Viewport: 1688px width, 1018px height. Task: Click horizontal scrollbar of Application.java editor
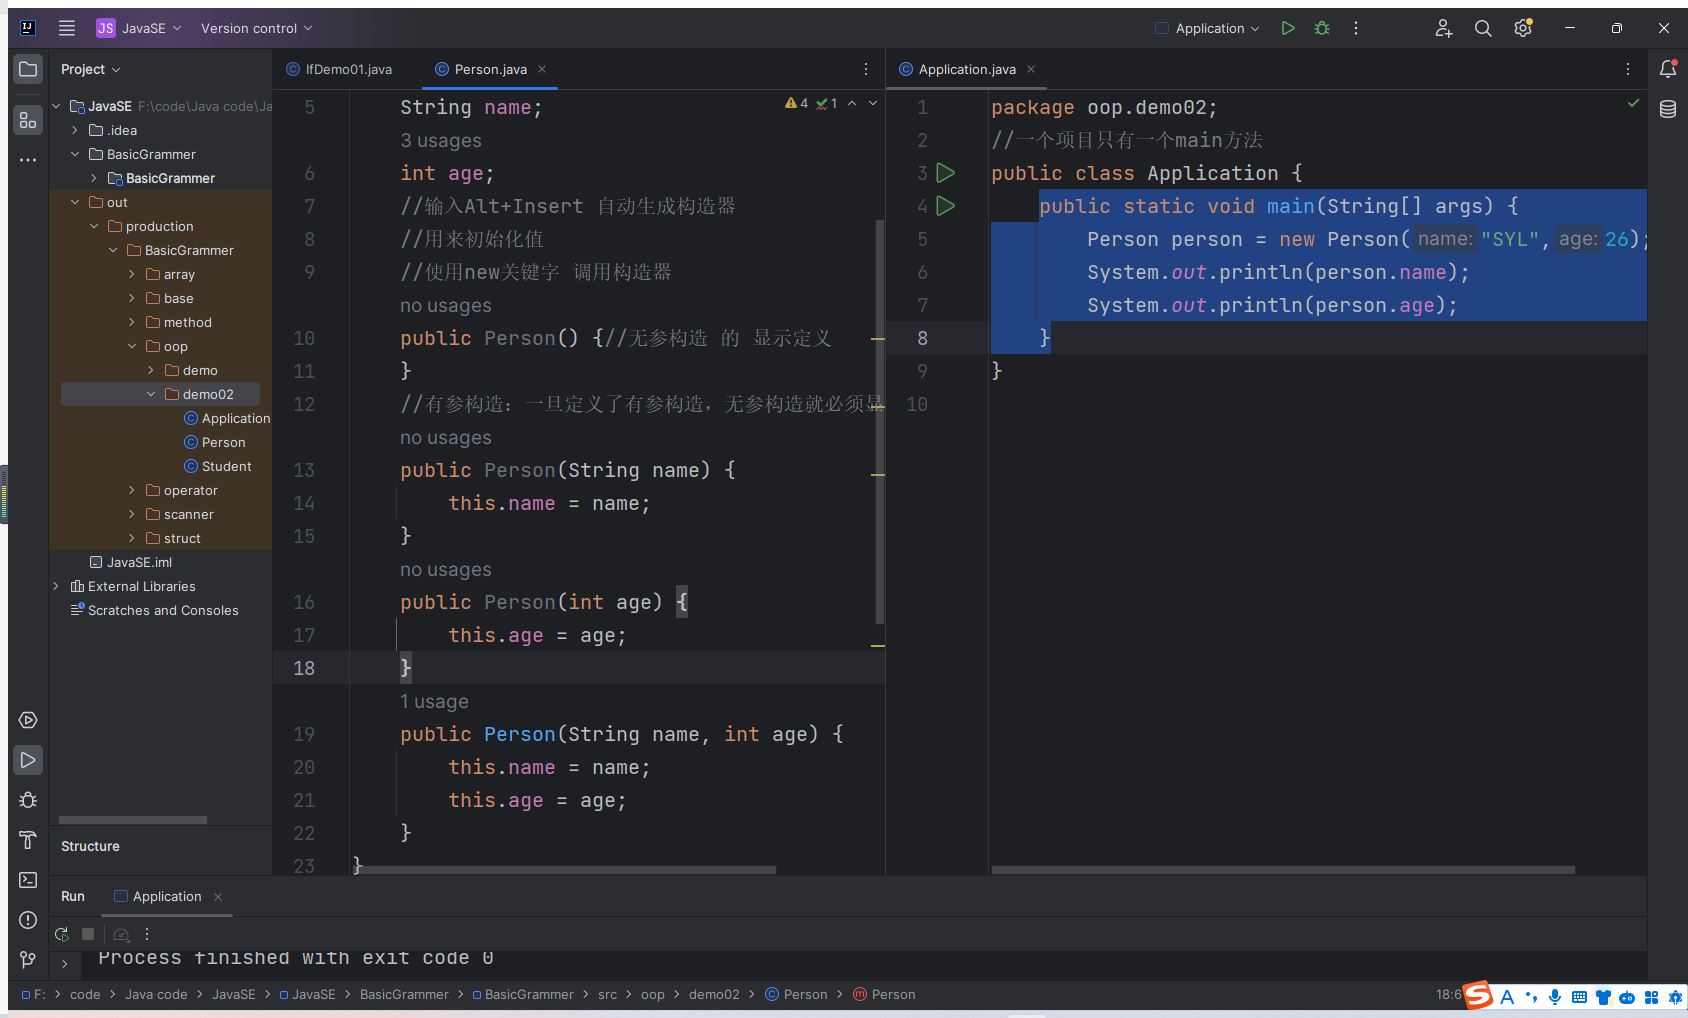tap(1283, 870)
